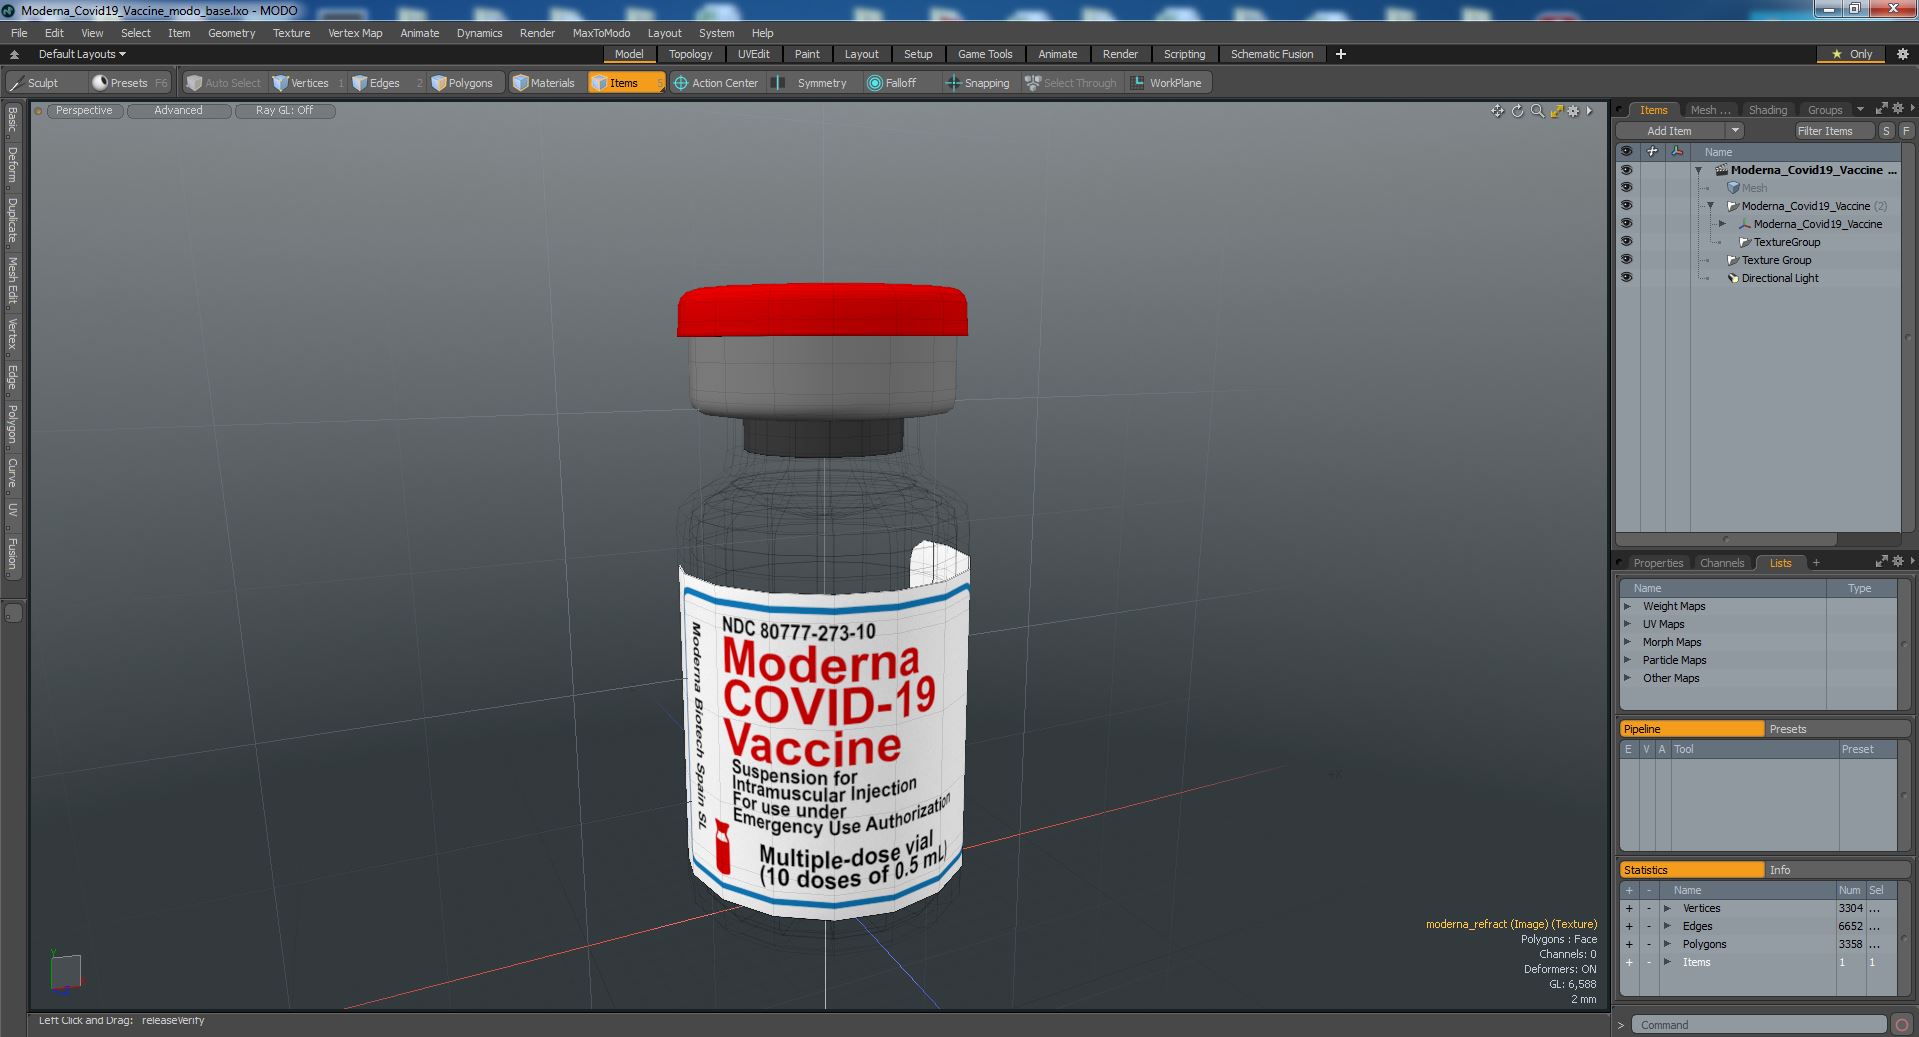The height and width of the screenshot is (1037, 1919).
Task: Switch to the UVEdit layout tab
Action: click(753, 54)
